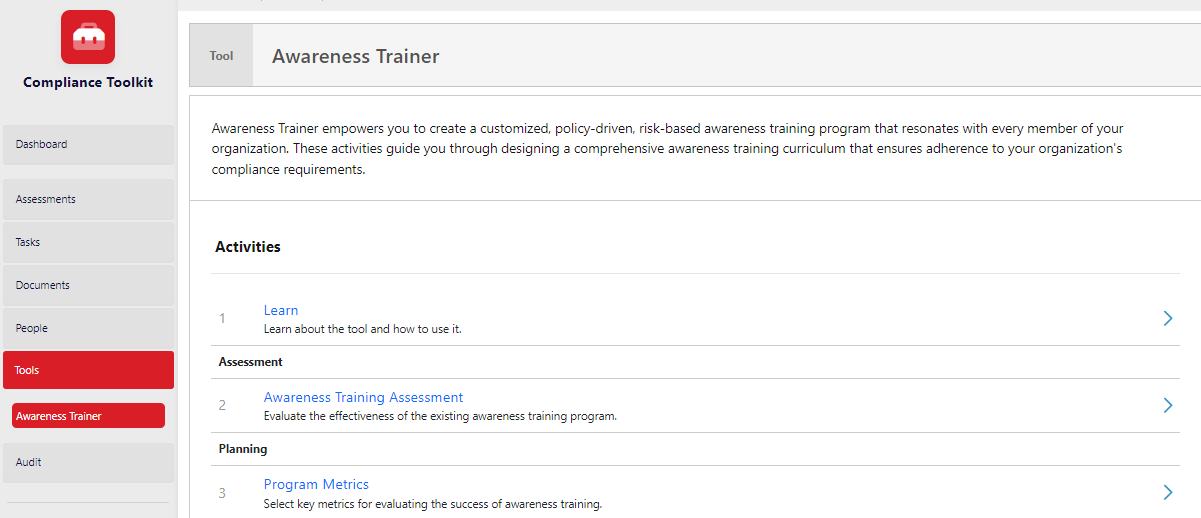Open the People sidebar item
The width and height of the screenshot is (1201, 518).
[88, 328]
